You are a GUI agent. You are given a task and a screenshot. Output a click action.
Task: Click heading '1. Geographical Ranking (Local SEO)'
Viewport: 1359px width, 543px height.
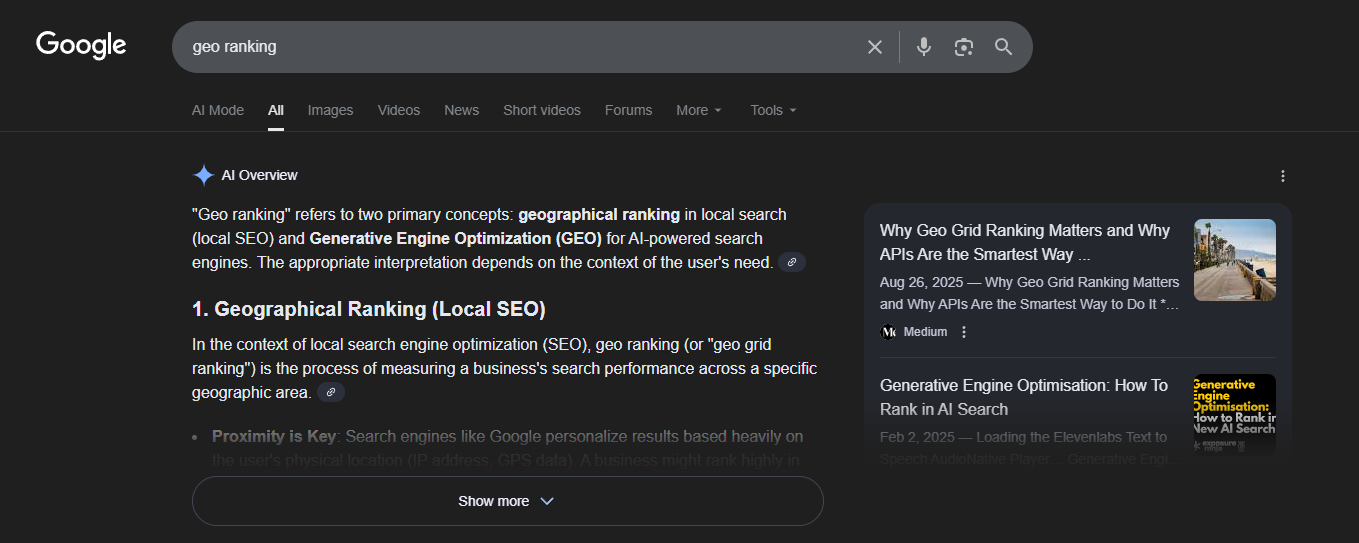[x=369, y=309]
